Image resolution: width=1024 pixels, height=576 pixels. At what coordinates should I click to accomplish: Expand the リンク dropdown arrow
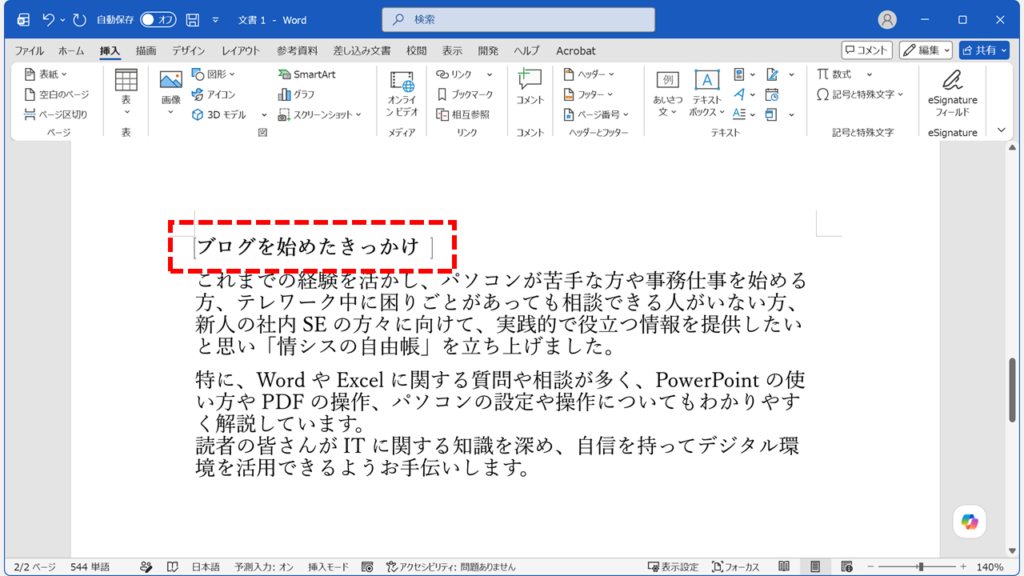pos(489,74)
